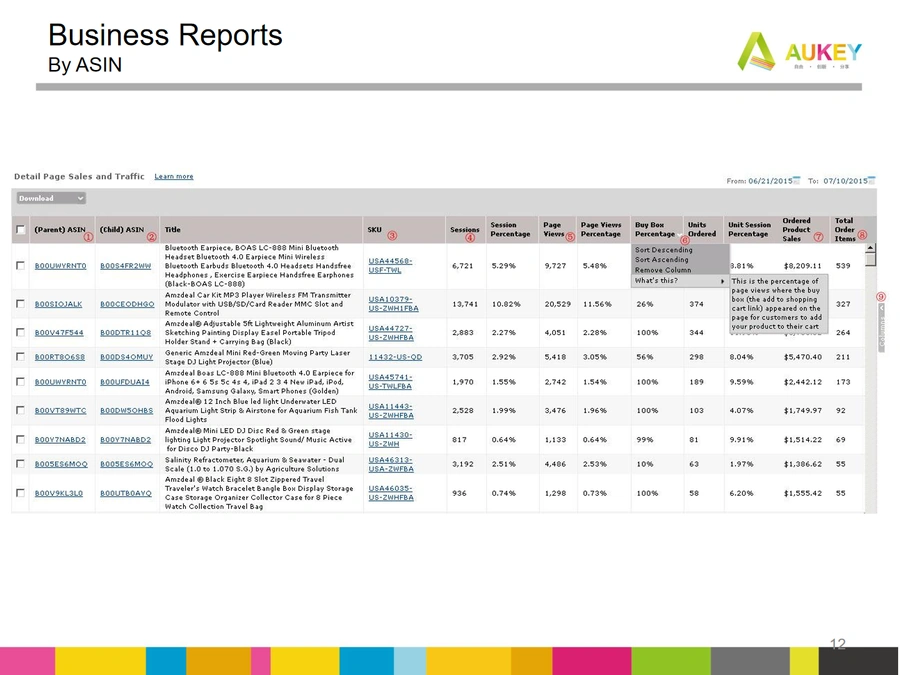Open child ASIN link B00DS4OMUY
This screenshot has height=675, width=900.
pyautogui.click(x=127, y=357)
